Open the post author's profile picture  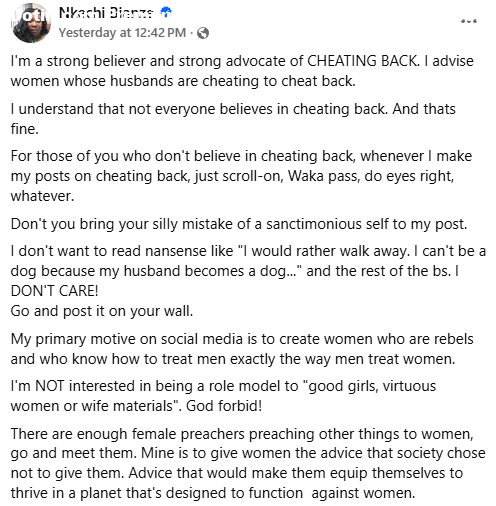point(31,23)
